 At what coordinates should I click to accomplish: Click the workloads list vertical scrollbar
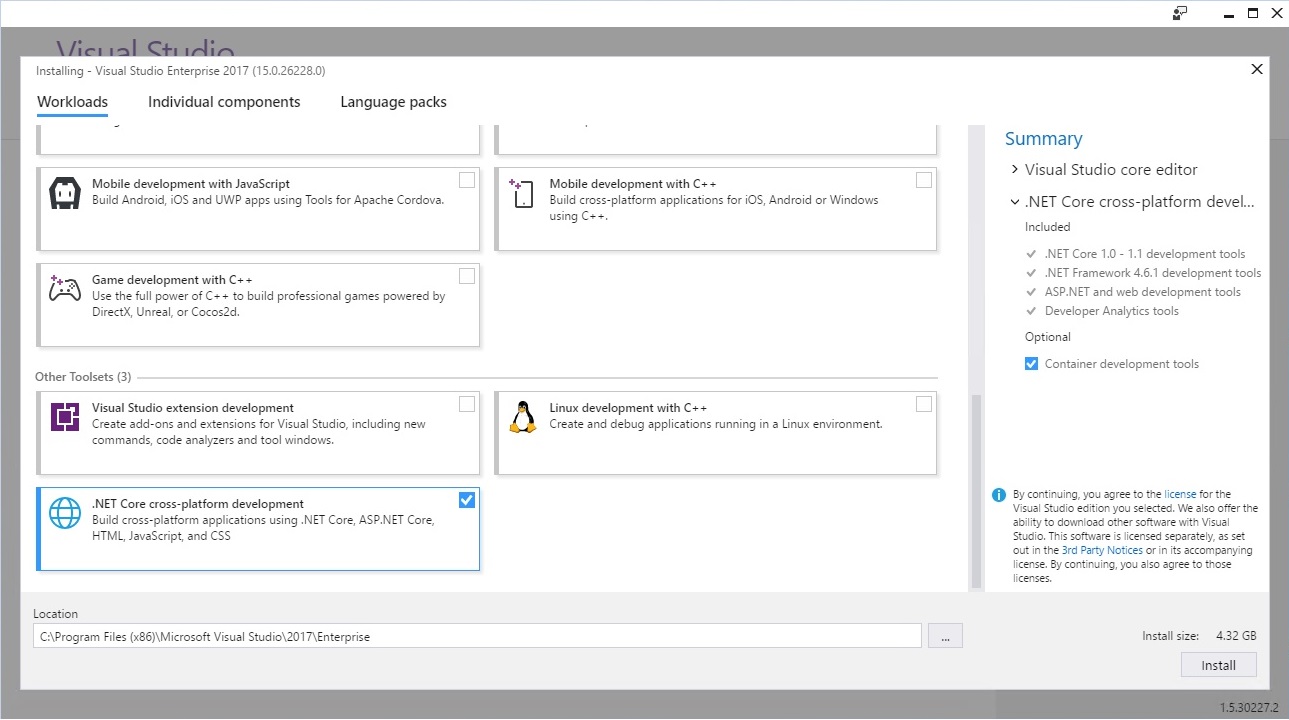click(x=977, y=490)
